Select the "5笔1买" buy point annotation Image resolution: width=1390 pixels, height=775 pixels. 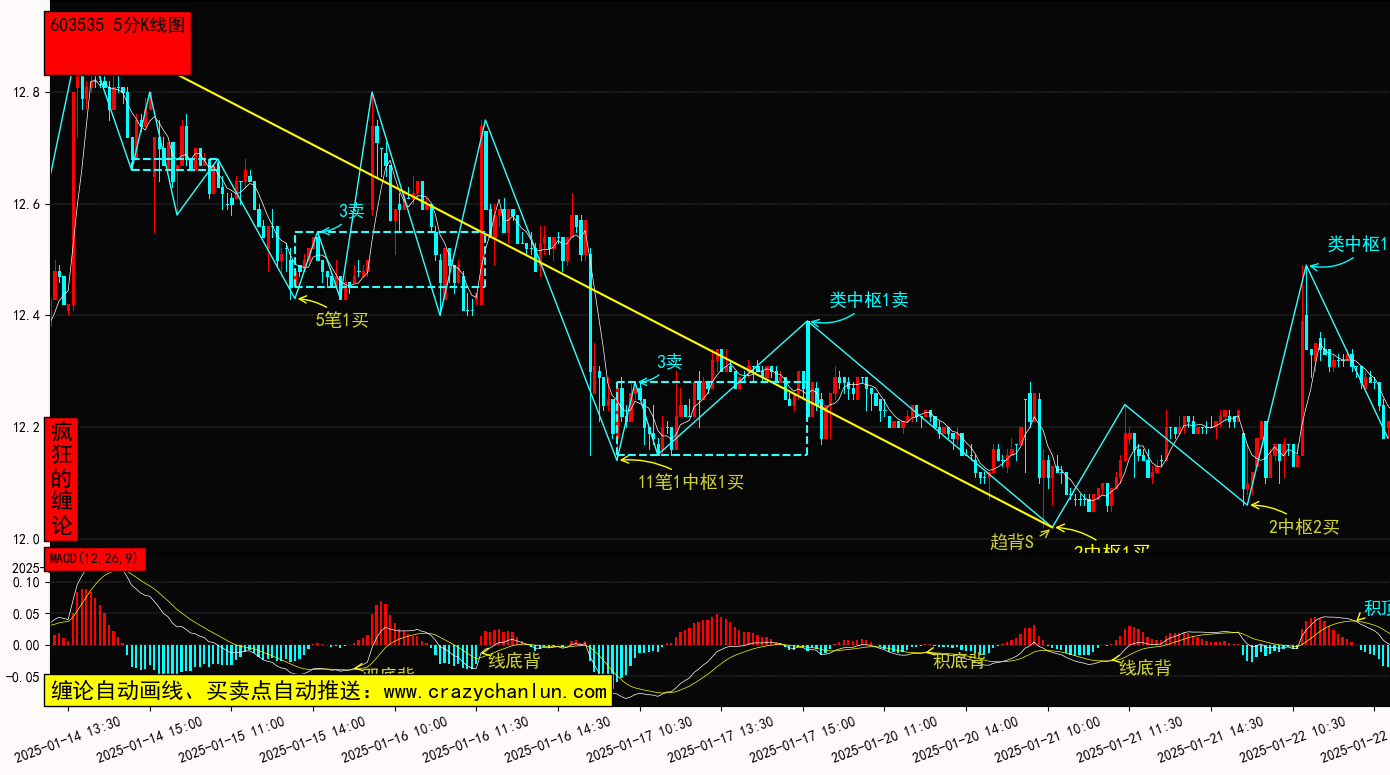tap(343, 320)
